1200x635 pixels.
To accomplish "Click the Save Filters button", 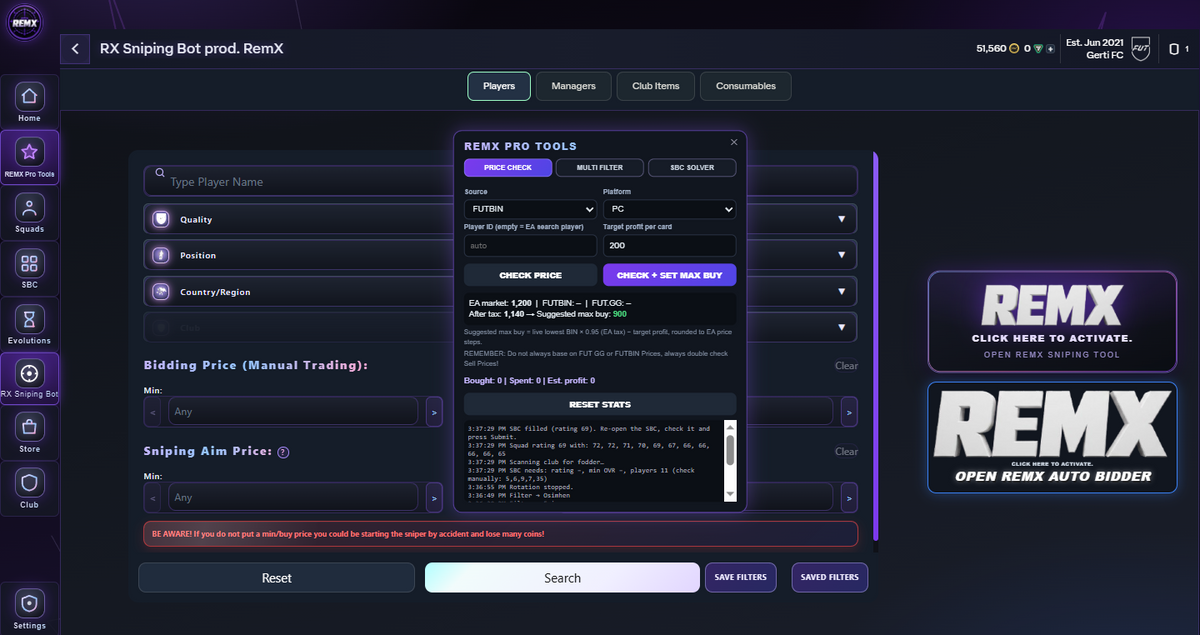I will click(741, 577).
